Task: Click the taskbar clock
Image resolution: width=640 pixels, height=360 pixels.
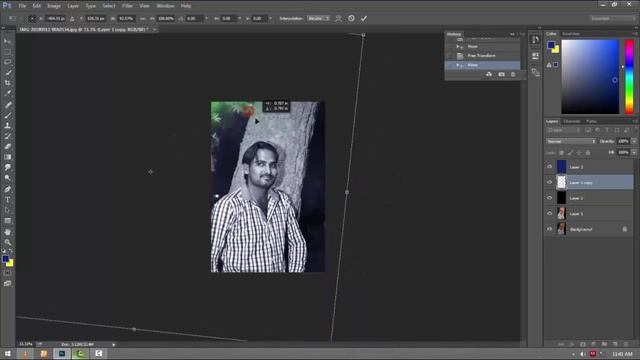Action: click(622, 354)
